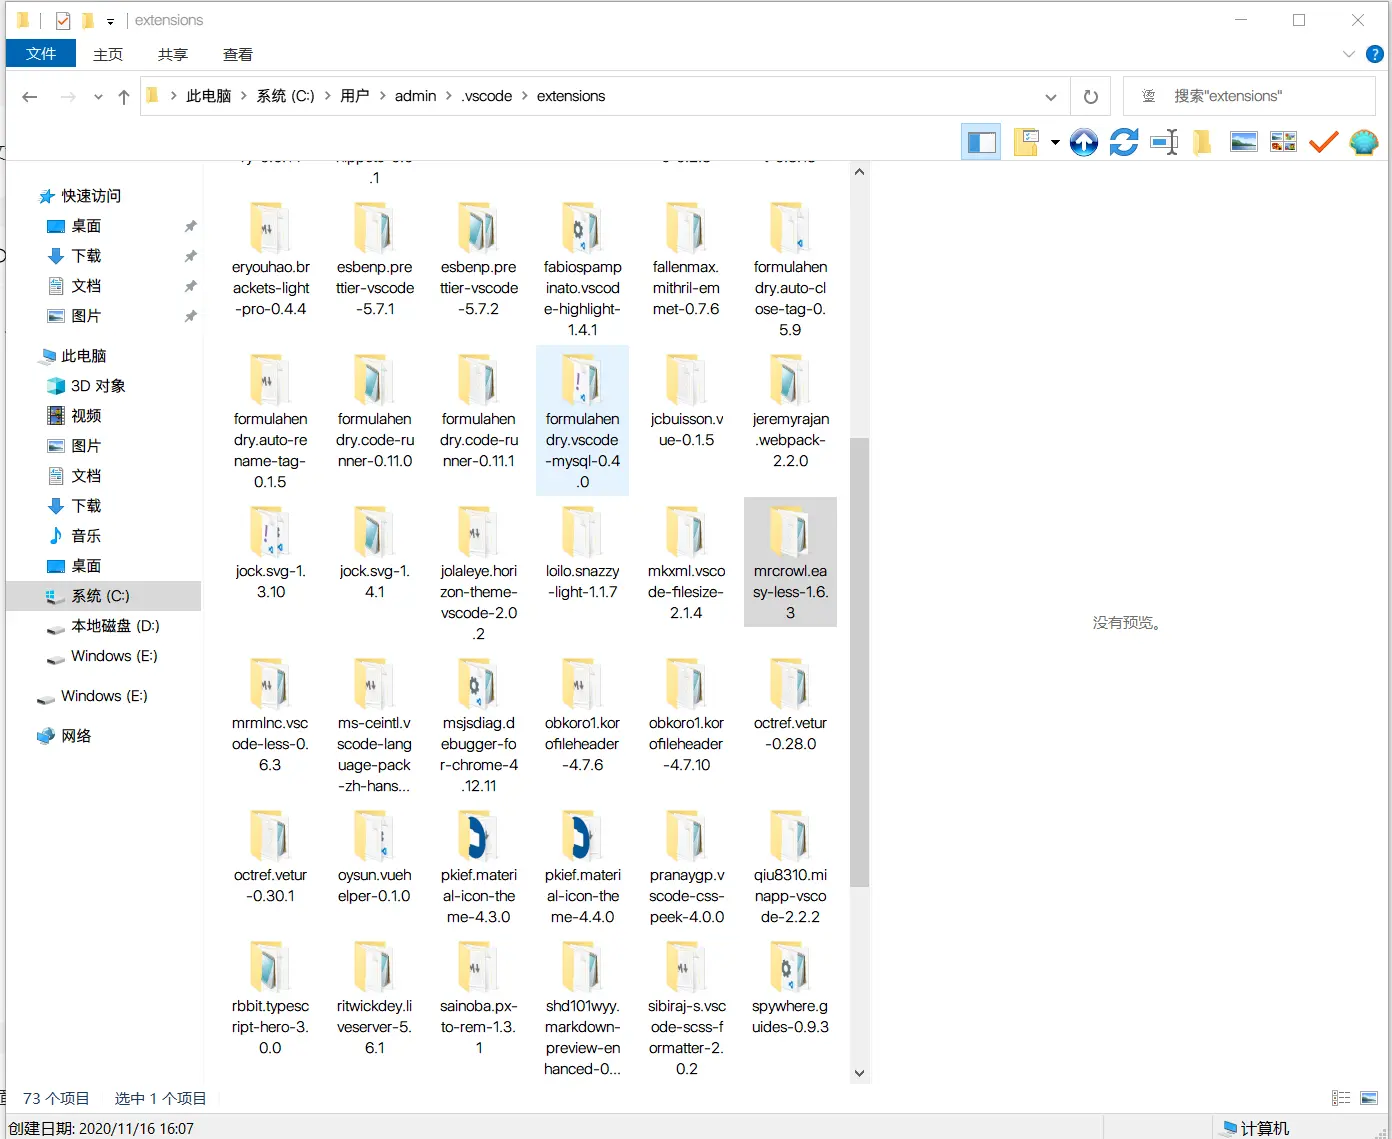Screen dimensions: 1392x1139
Task: Select the octref.vetur-0.28.0 folder
Action: [x=790, y=708]
